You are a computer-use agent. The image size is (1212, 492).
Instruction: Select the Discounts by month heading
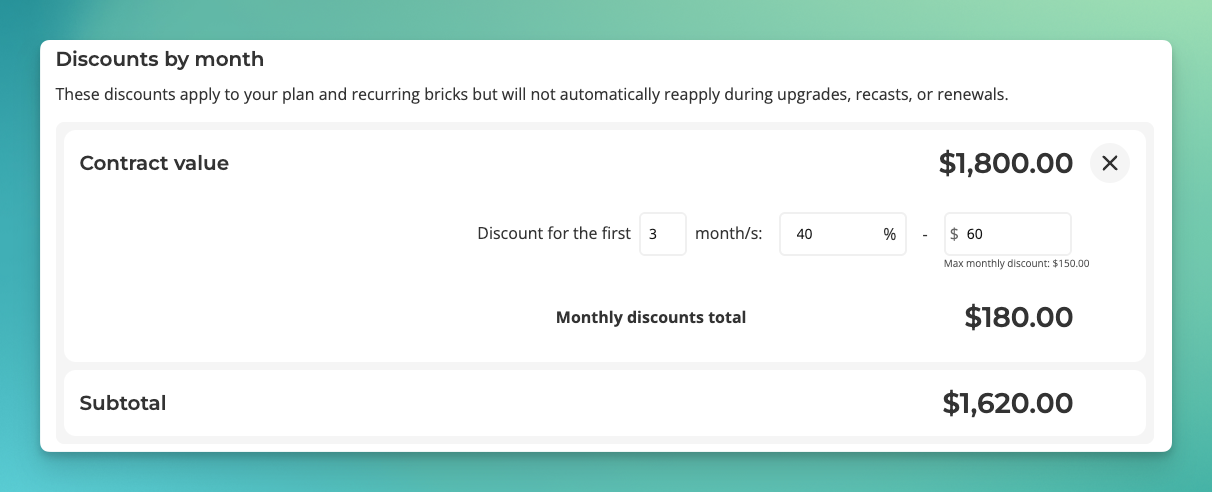160,59
